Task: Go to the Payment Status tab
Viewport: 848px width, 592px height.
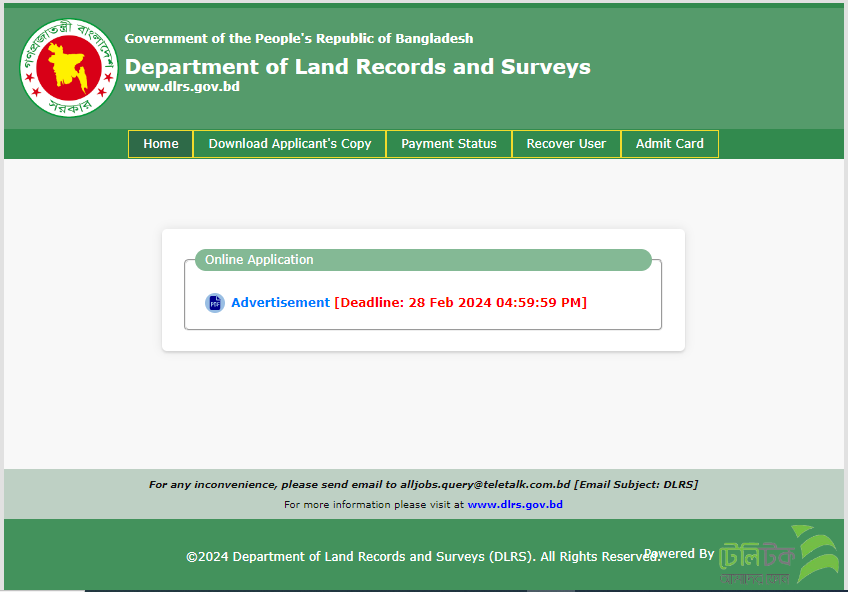Action: click(448, 144)
